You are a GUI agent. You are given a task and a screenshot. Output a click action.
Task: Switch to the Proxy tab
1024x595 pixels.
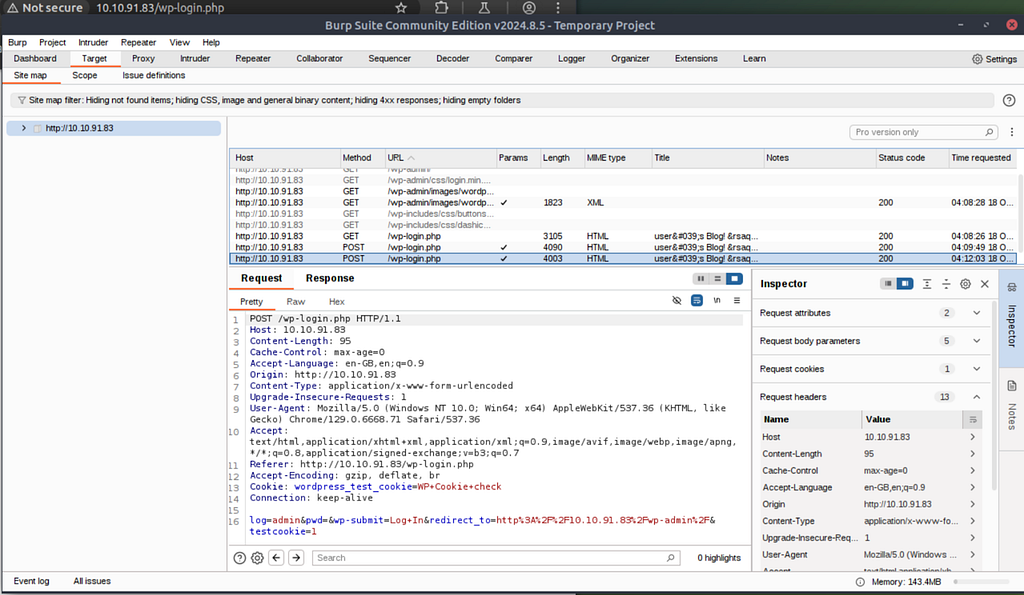[143, 59]
